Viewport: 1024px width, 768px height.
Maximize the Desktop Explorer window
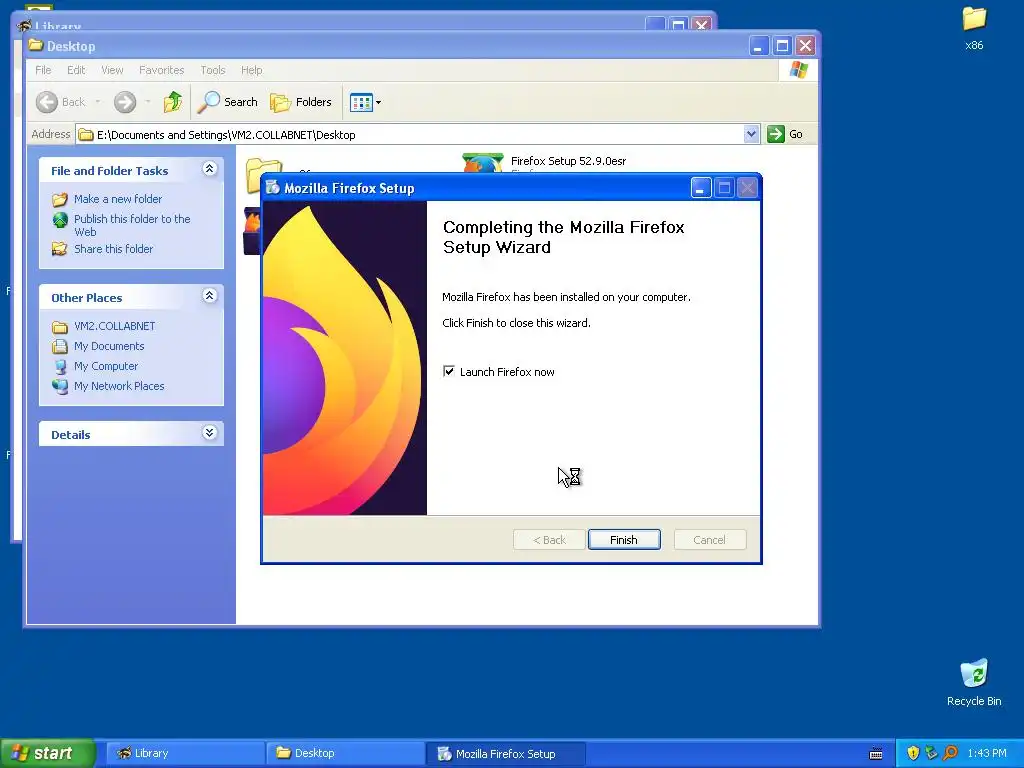point(782,46)
